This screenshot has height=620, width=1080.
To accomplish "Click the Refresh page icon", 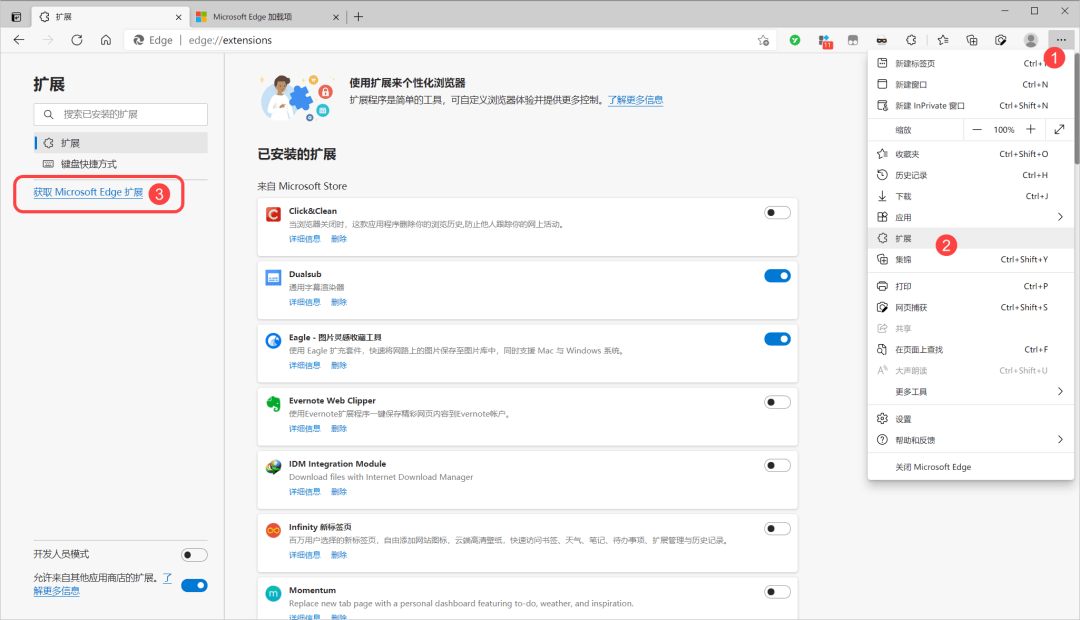I will (76, 40).
